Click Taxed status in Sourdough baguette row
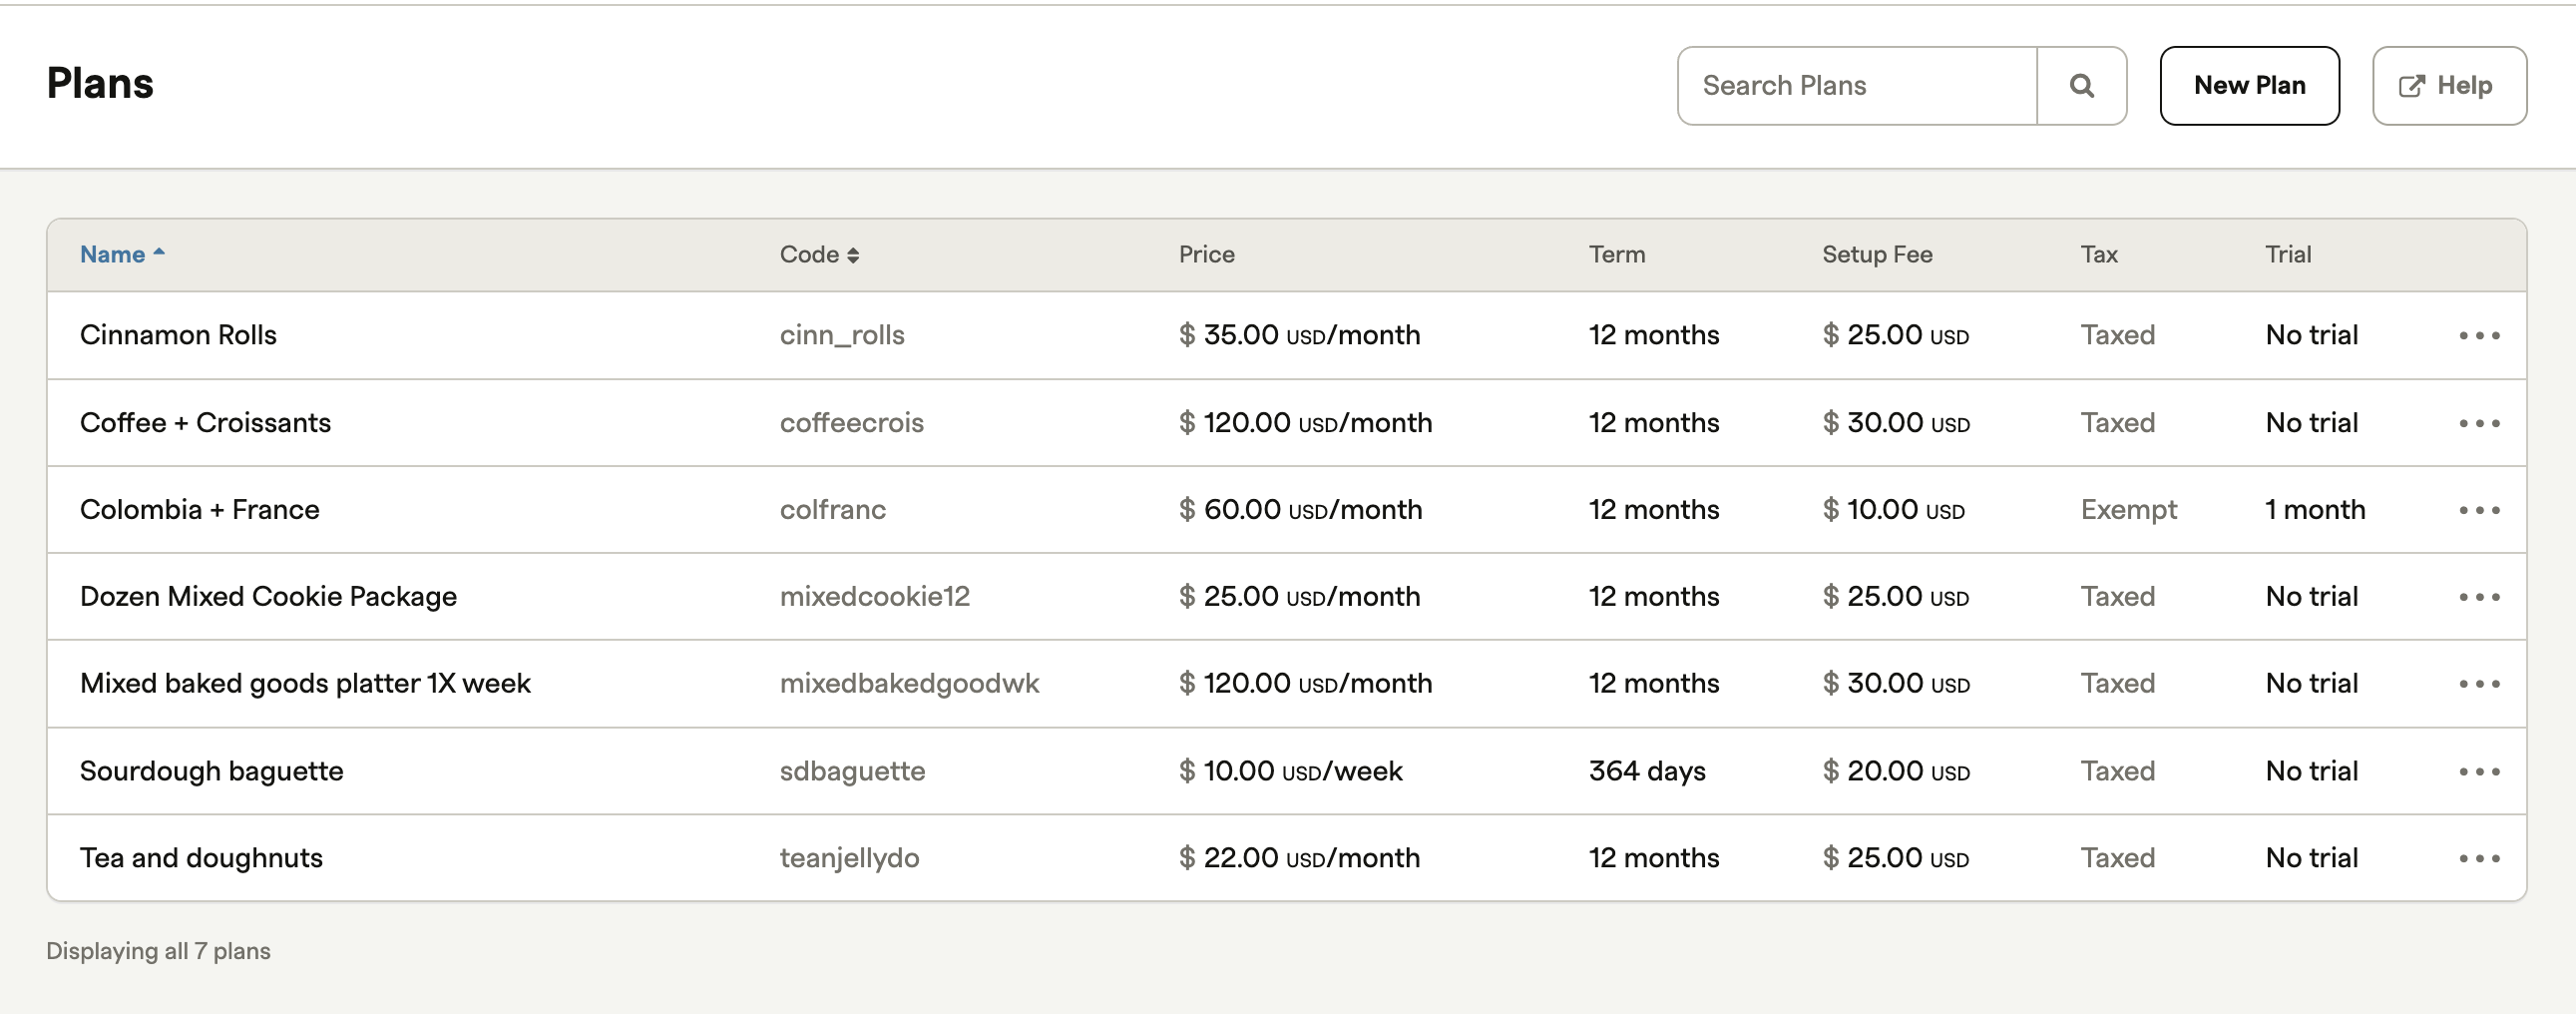Screen dimensions: 2576x1014 click(2118, 771)
